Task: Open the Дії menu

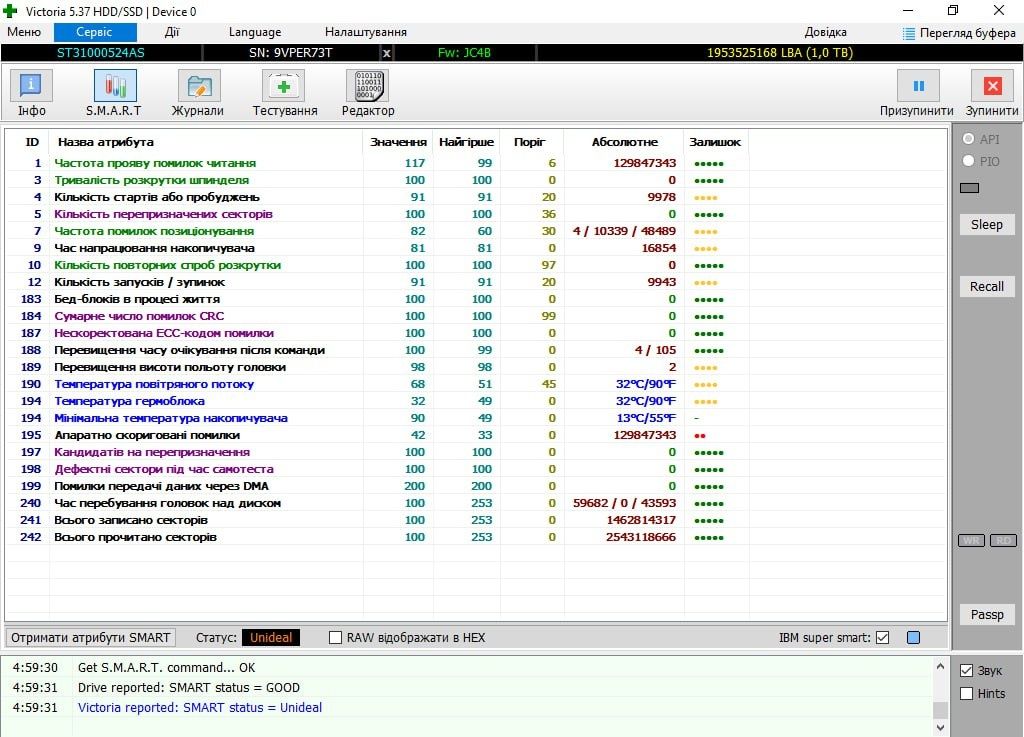Action: [x=172, y=32]
